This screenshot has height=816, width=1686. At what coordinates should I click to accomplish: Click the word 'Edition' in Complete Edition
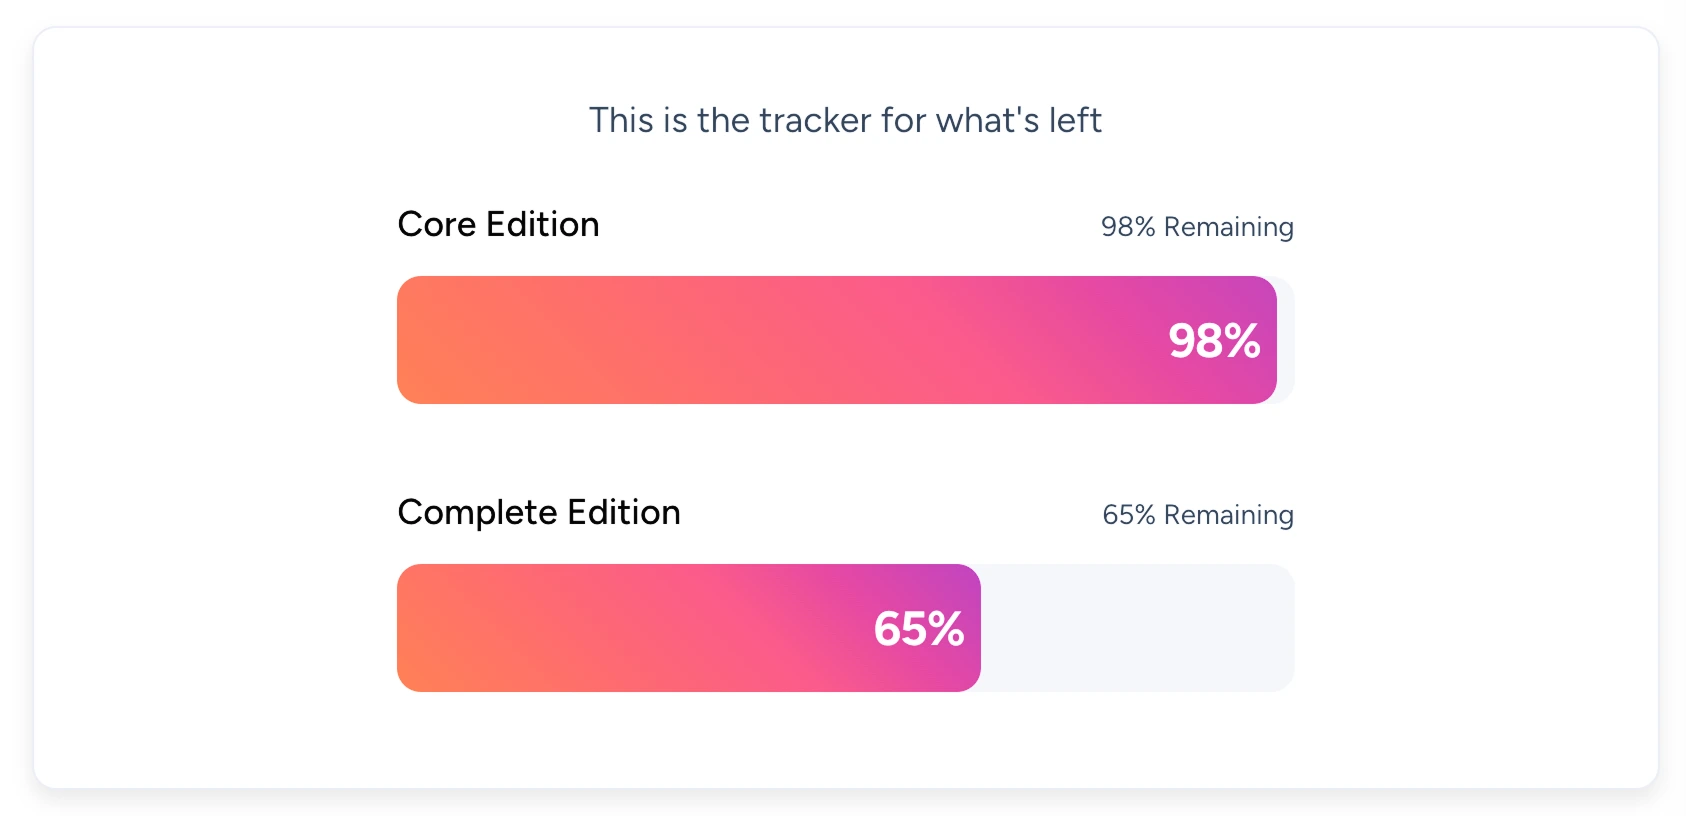pyautogui.click(x=623, y=512)
